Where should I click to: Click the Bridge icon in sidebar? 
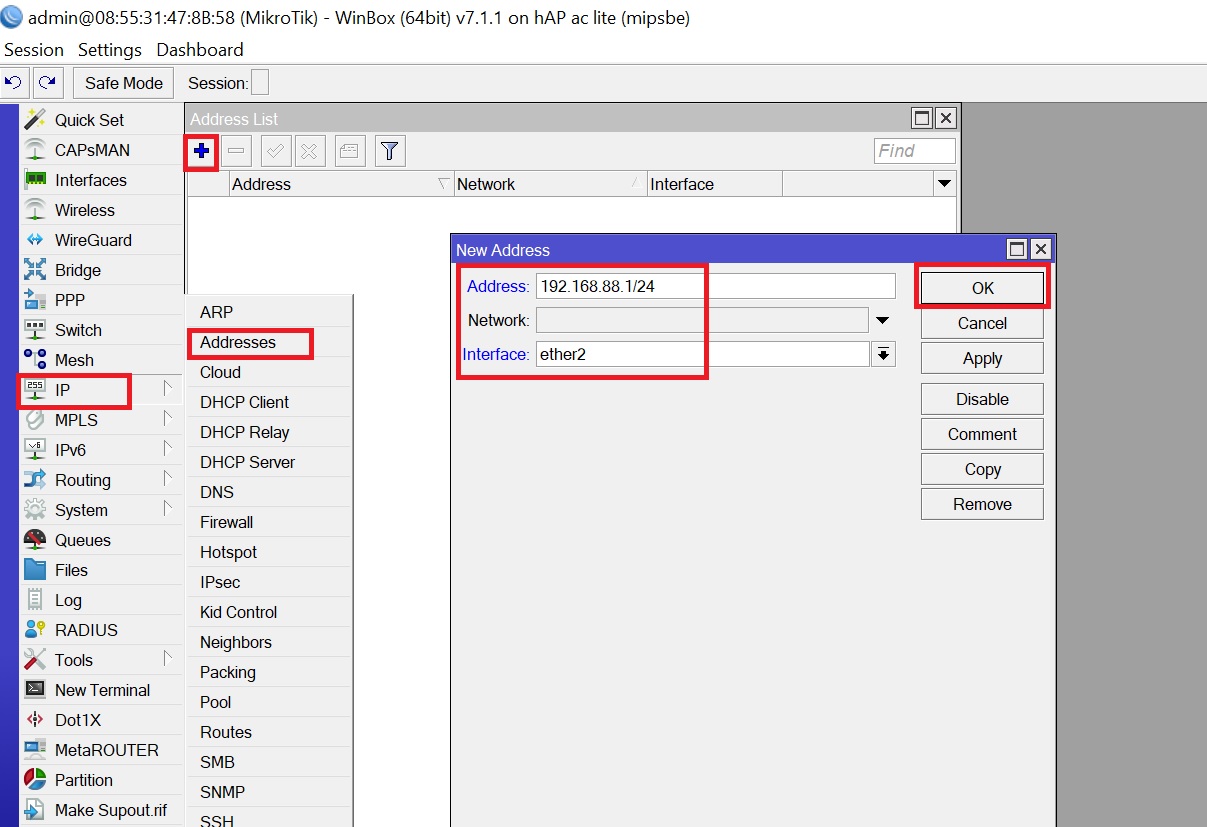click(36, 269)
